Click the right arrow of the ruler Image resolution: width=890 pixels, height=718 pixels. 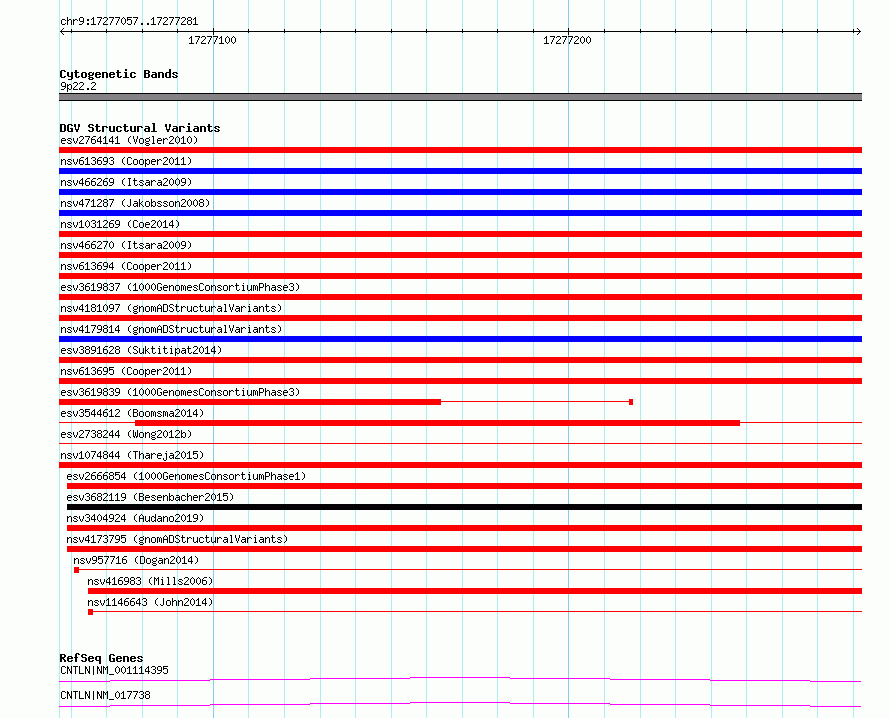pos(858,31)
